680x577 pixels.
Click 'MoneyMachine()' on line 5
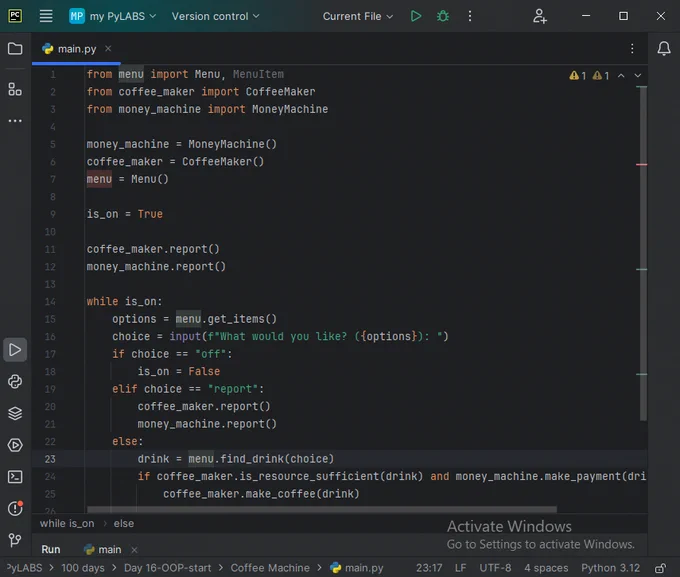[232, 144]
